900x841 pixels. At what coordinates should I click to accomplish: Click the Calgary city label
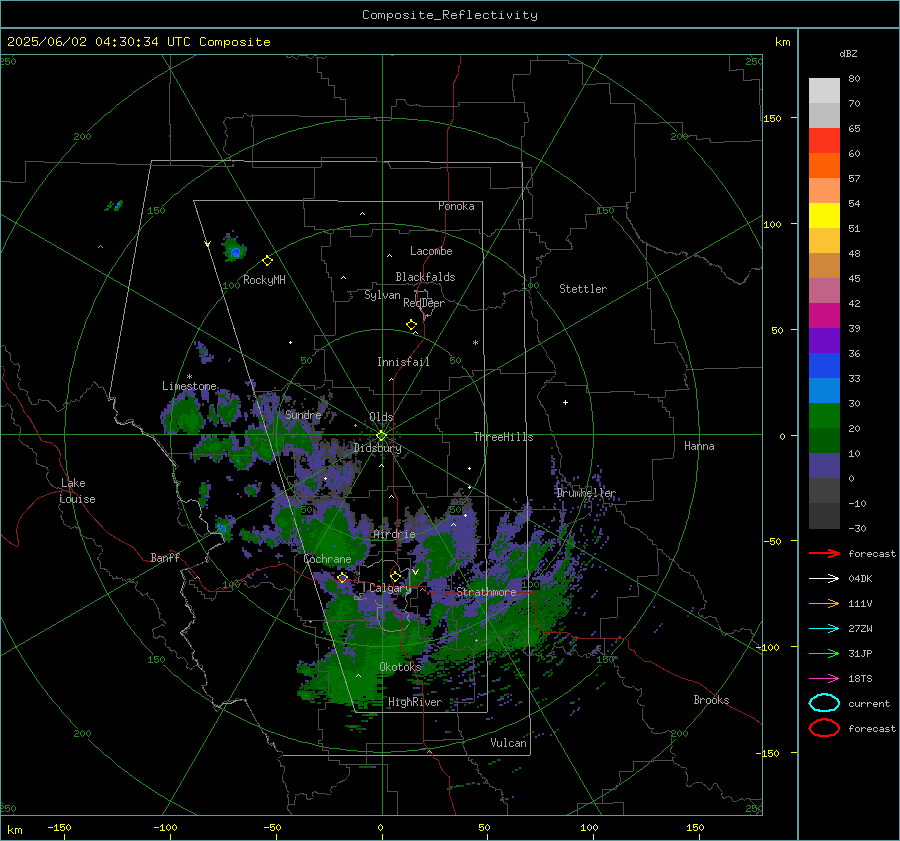[390, 588]
